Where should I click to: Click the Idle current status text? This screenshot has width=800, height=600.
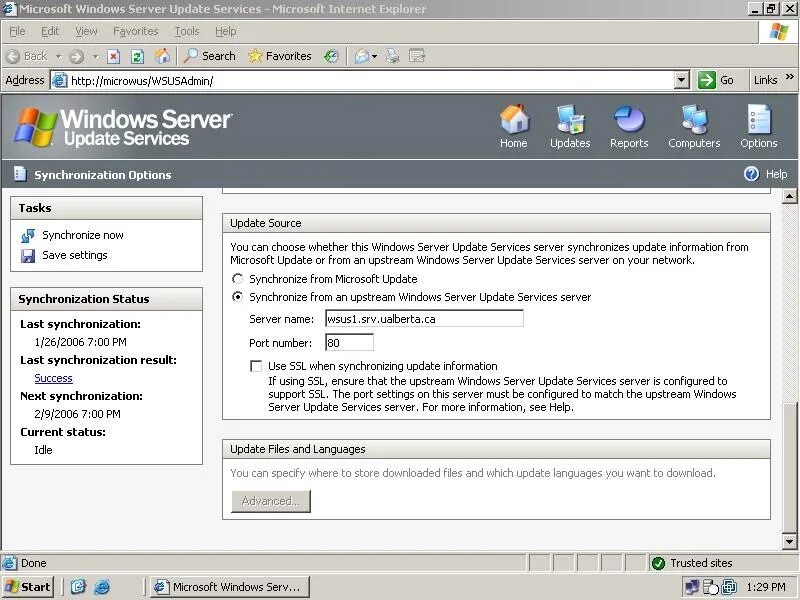[x=43, y=450]
